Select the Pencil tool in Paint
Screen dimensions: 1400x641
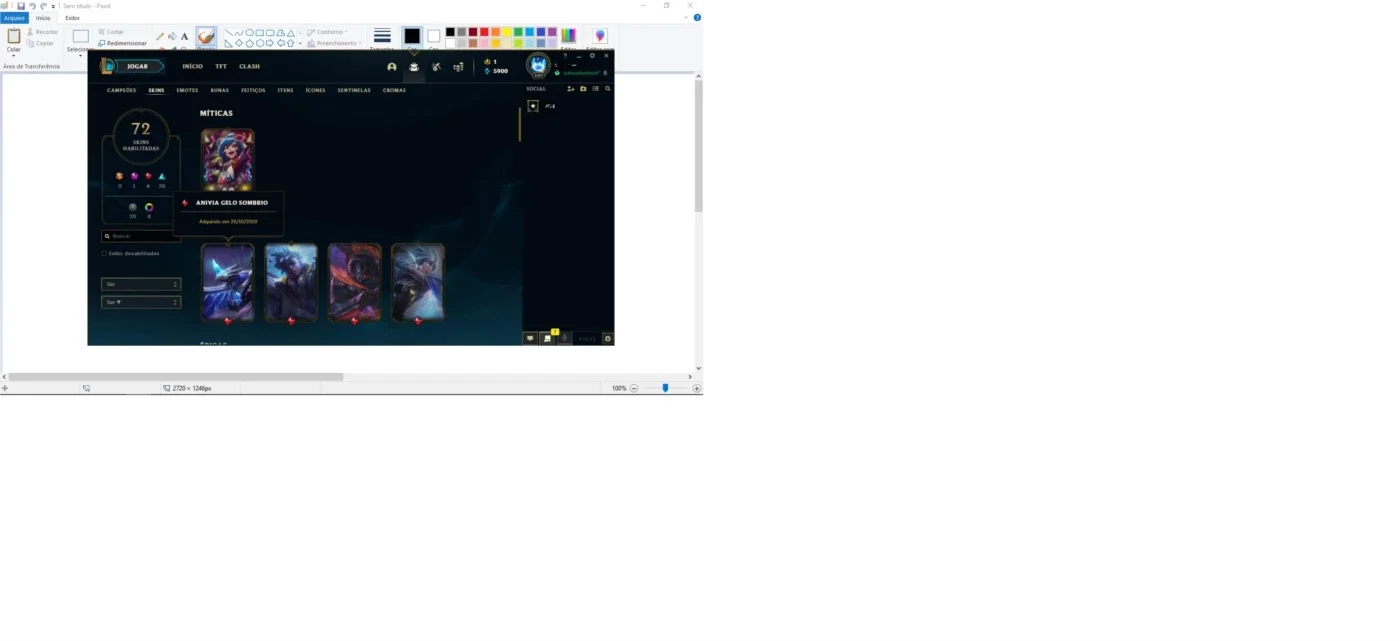click(160, 37)
